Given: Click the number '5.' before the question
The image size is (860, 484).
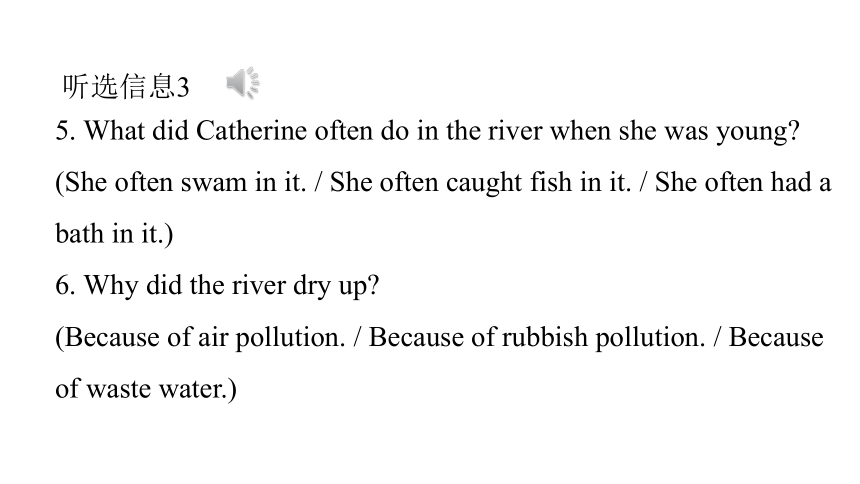Looking at the screenshot, I should (65, 132).
